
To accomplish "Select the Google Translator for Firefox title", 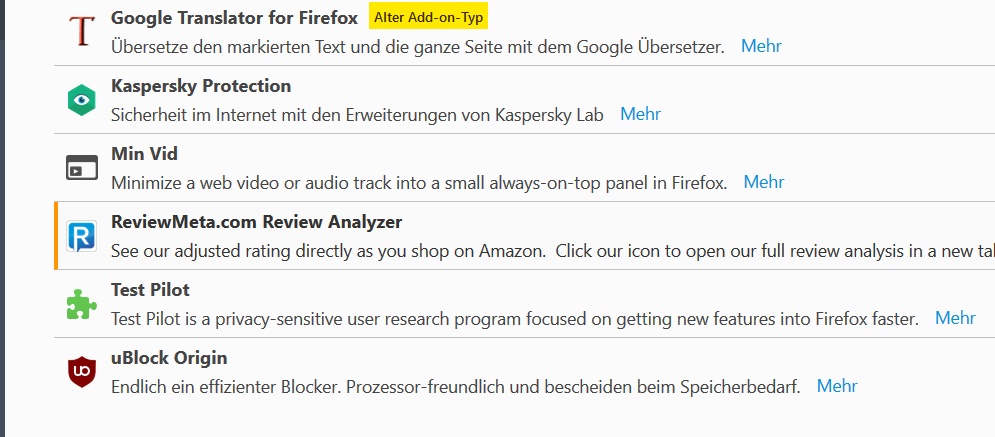I will [x=234, y=18].
